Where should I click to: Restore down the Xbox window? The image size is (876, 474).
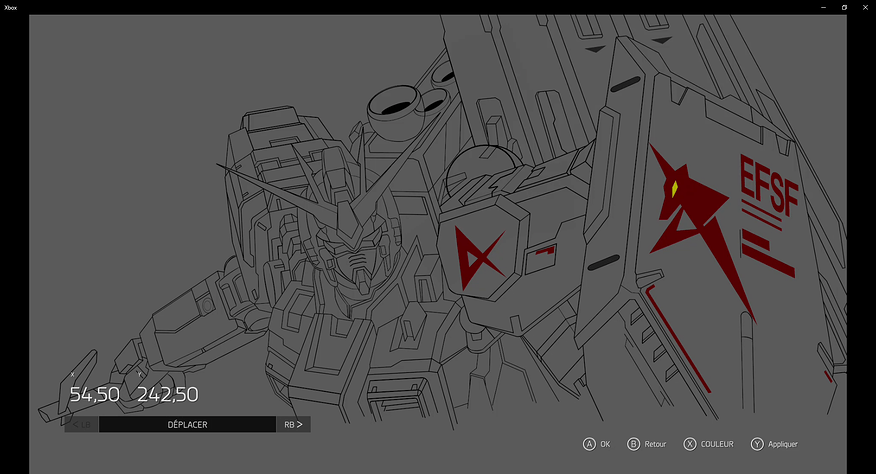(x=844, y=7)
